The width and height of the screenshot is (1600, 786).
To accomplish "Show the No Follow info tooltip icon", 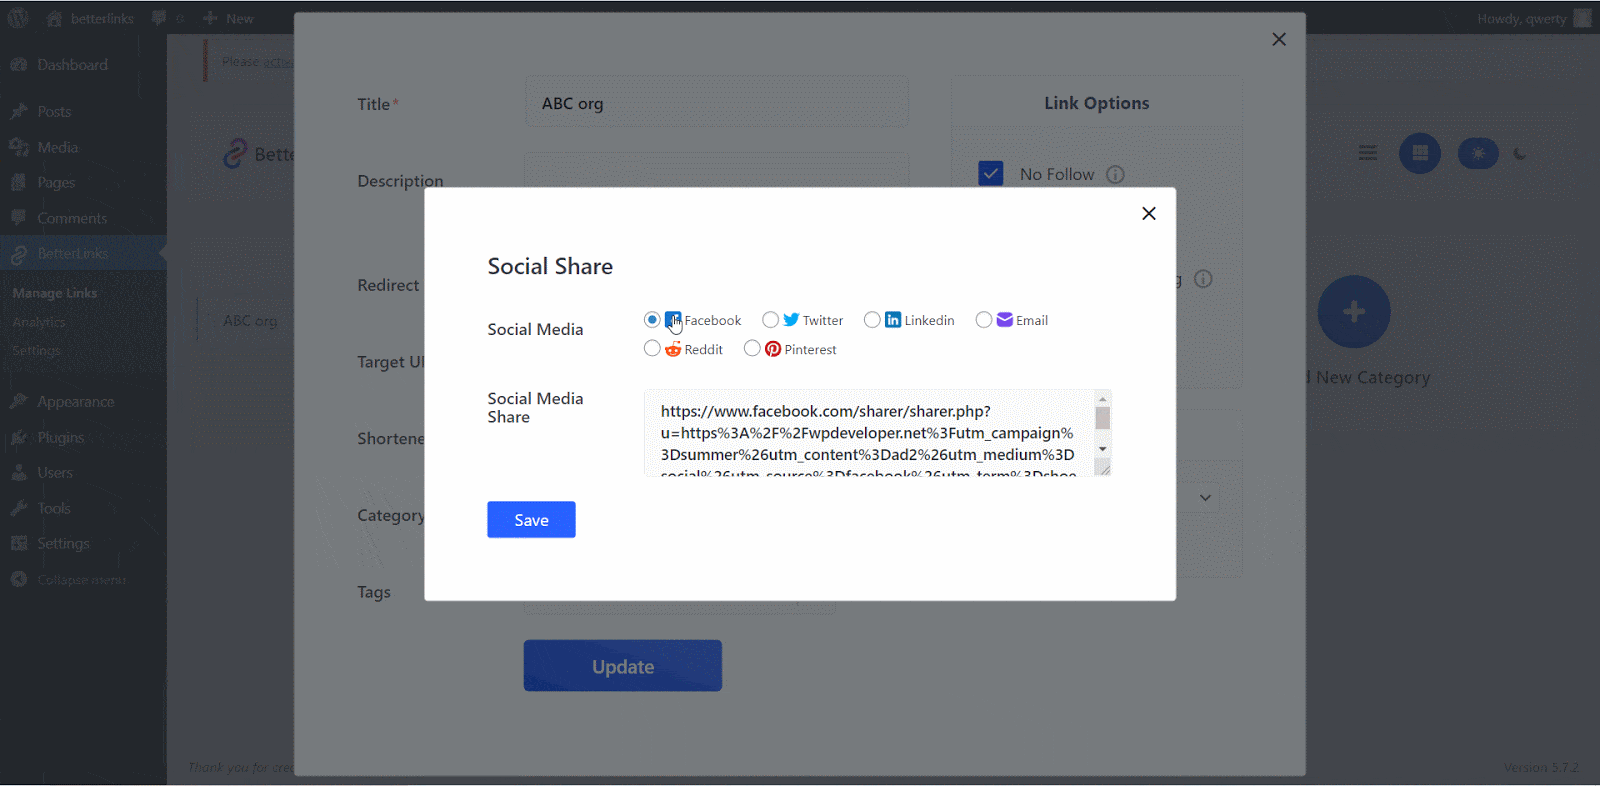I will (x=1116, y=174).
